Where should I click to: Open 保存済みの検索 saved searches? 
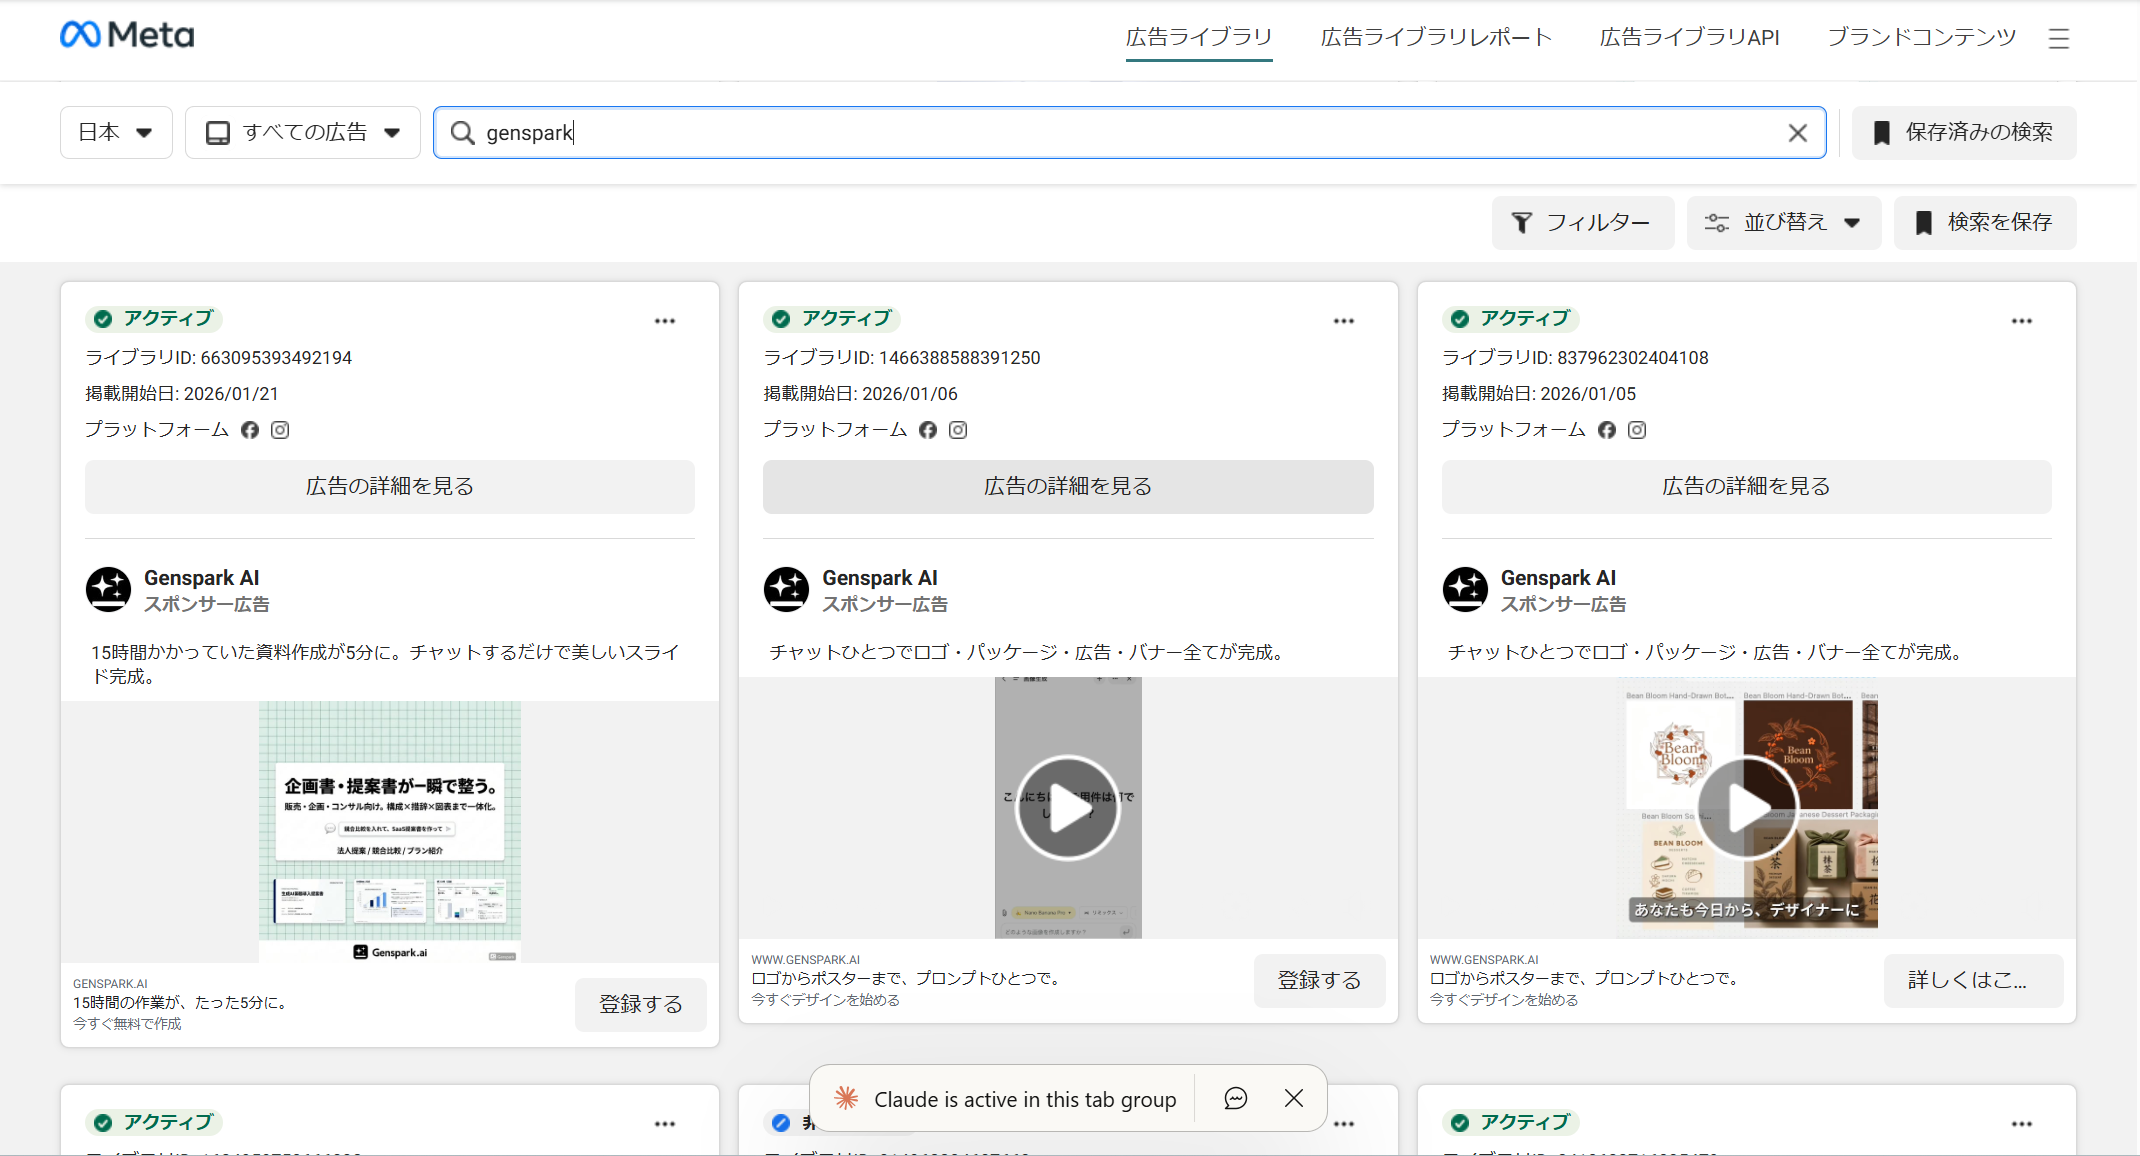click(x=1963, y=133)
